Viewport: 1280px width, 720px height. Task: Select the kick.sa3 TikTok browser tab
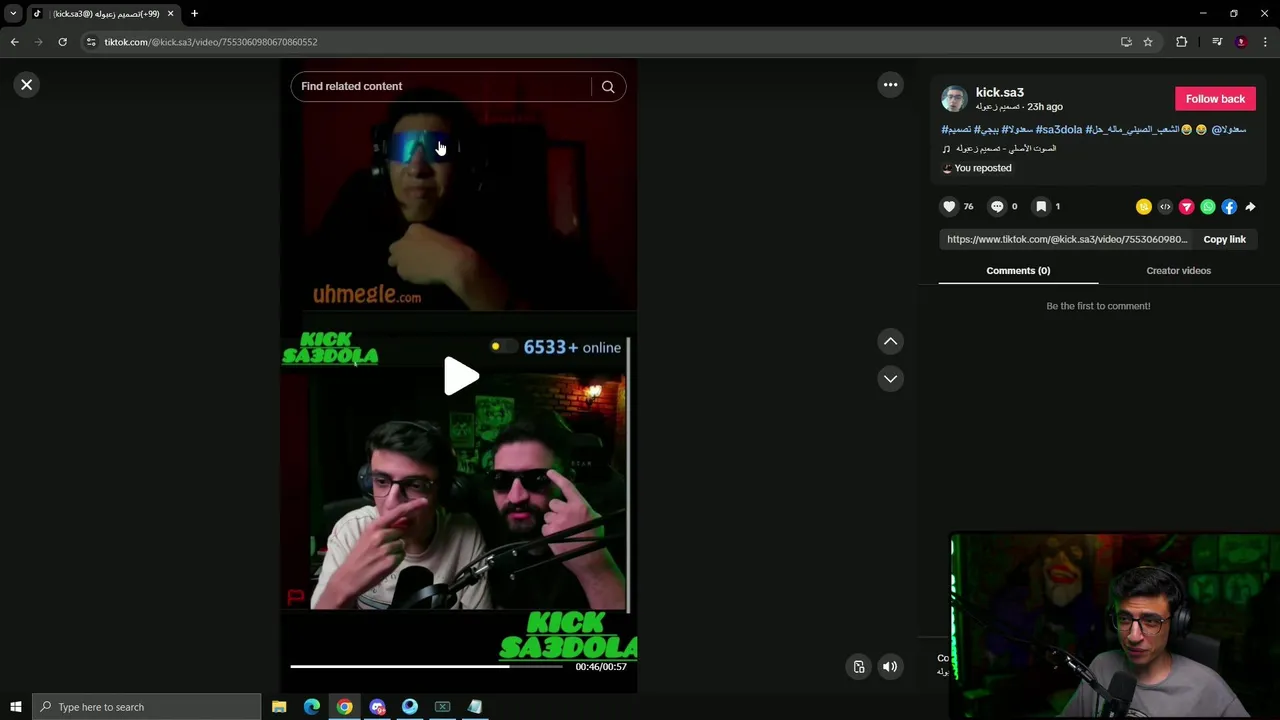104,14
